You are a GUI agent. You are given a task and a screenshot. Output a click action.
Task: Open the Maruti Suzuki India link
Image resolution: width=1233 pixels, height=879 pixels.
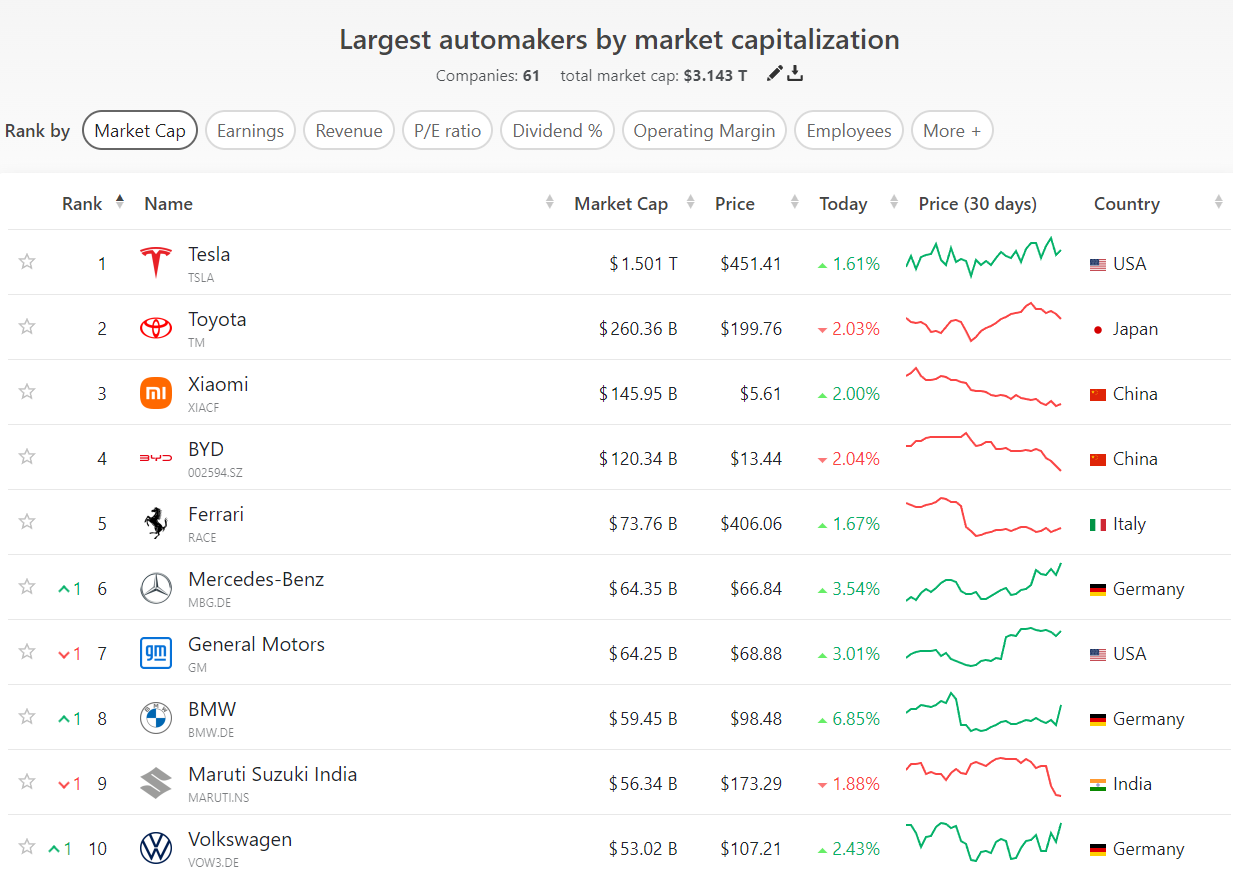pyautogui.click(x=272, y=775)
